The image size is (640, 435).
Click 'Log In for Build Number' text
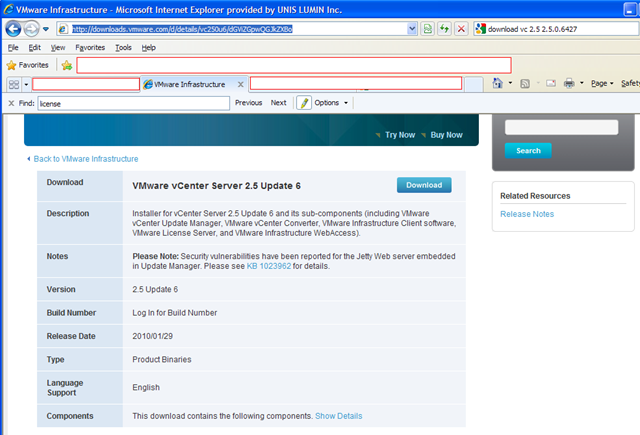coord(175,313)
